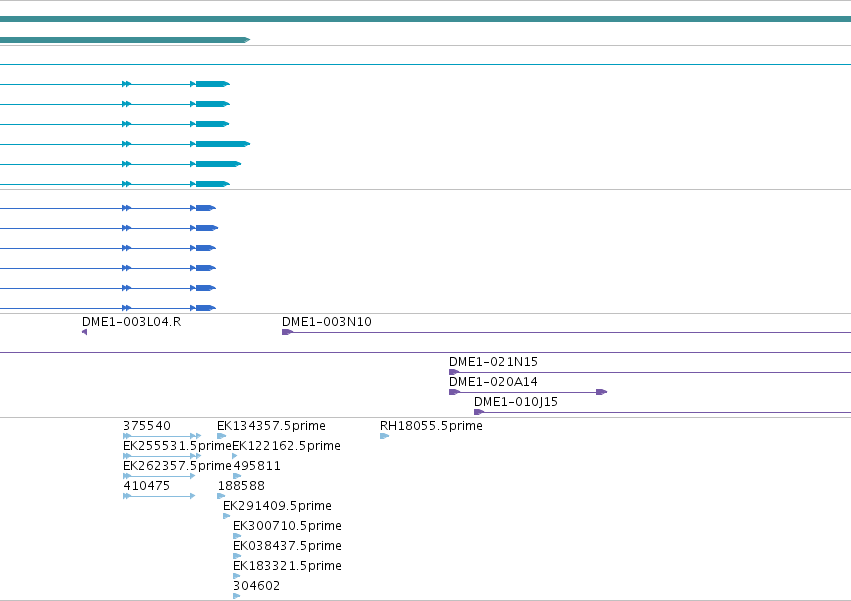Click the DME1-010J15 purple start glyph
The width and height of the screenshot is (851, 601).
[x=479, y=412]
